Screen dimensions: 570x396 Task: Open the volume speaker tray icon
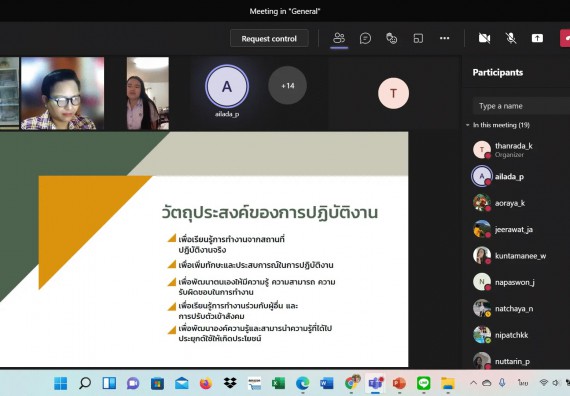(555, 383)
